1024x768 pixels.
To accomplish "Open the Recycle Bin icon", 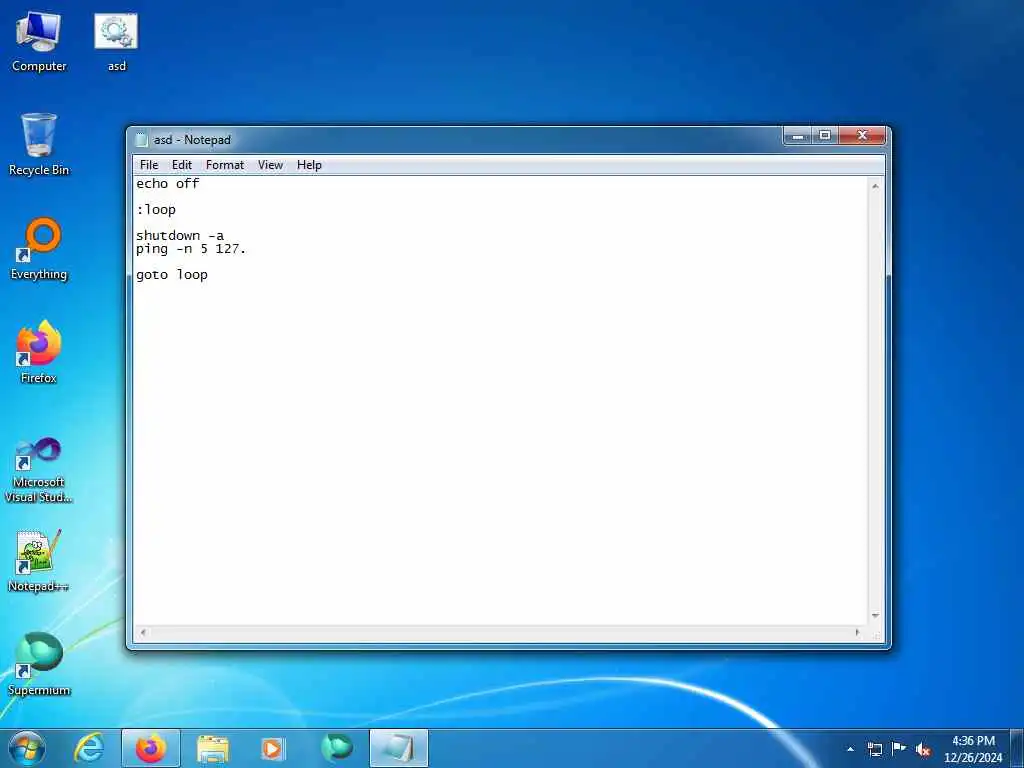I will click(x=39, y=144).
